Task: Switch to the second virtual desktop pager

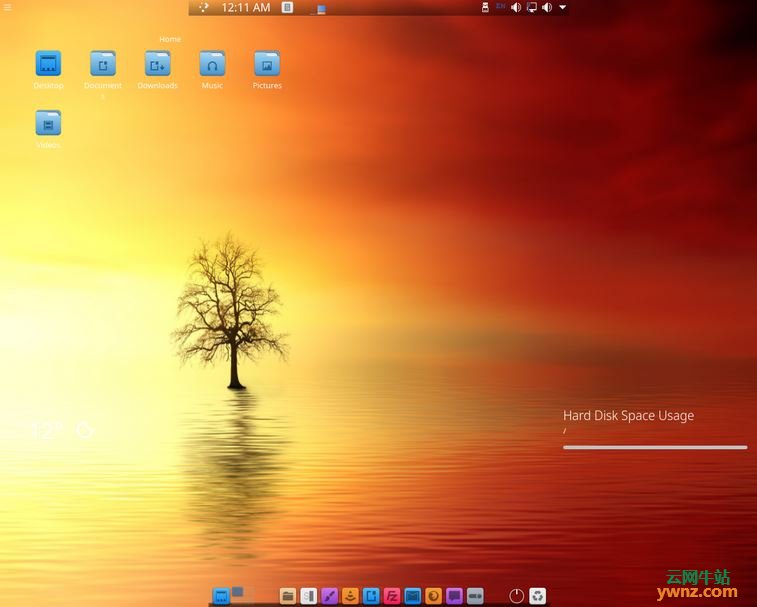Action: click(238, 592)
